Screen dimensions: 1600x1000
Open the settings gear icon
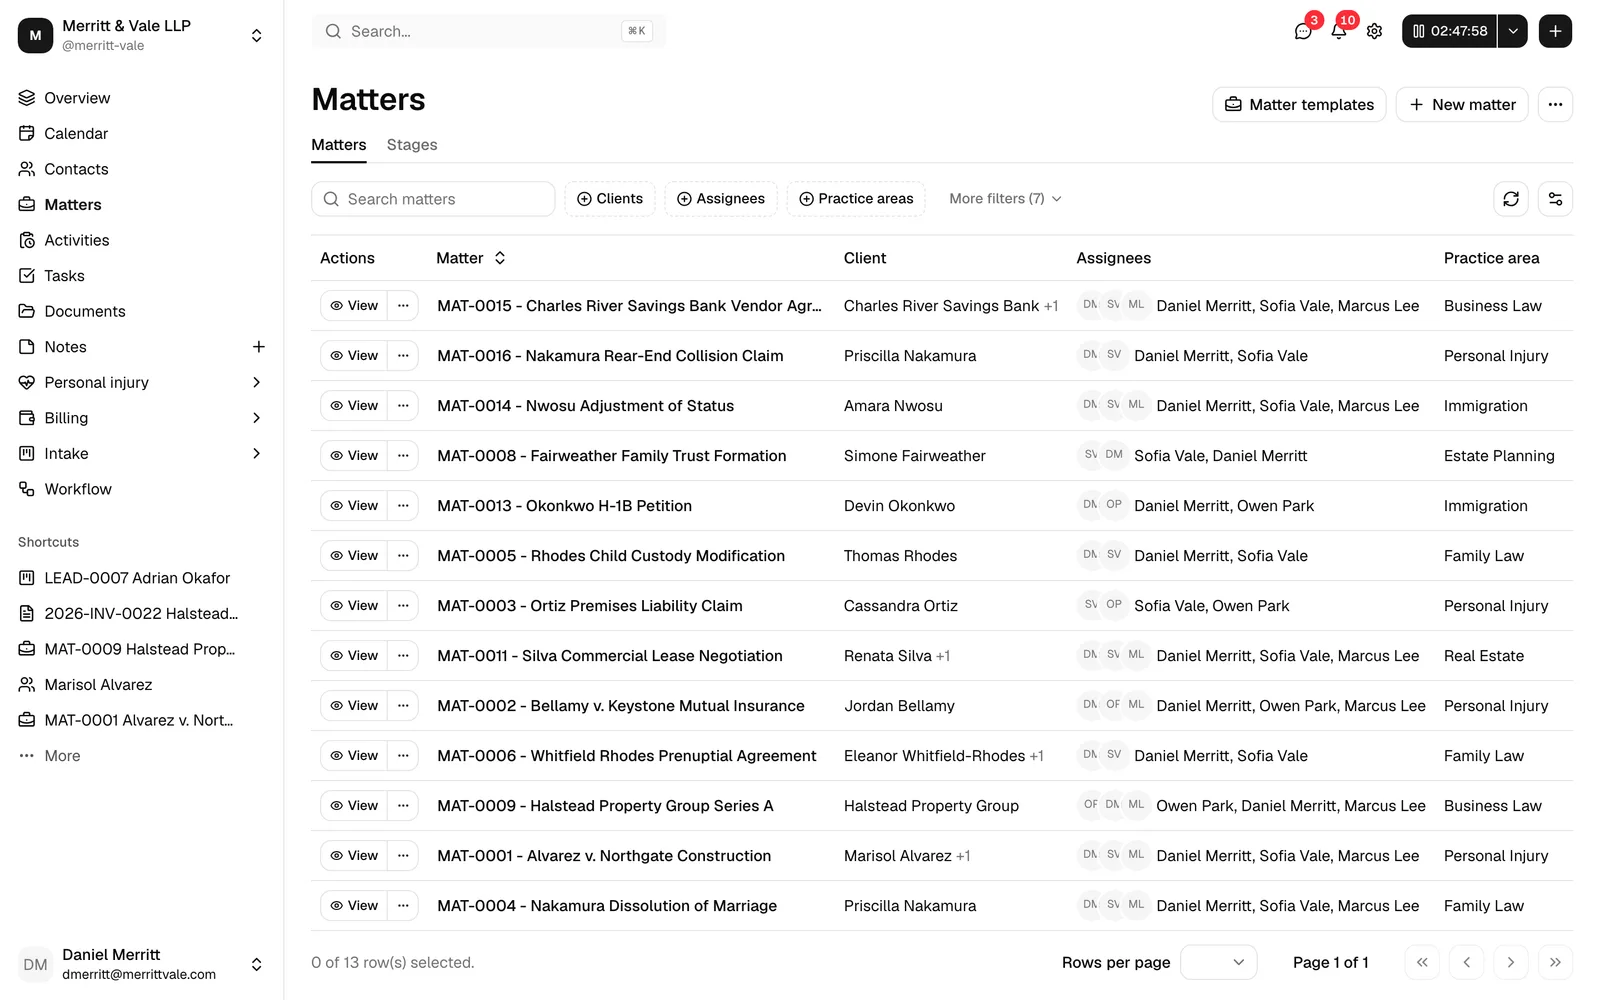point(1375,31)
